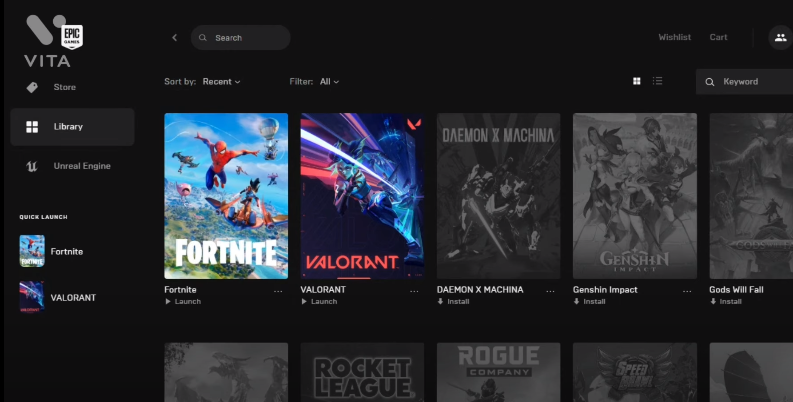Click the Fortnite title text
Viewport: 793px width, 402px height.
coord(180,290)
